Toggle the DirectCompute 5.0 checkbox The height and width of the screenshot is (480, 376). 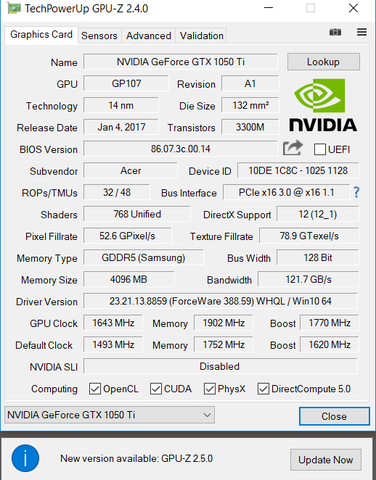pos(263,389)
